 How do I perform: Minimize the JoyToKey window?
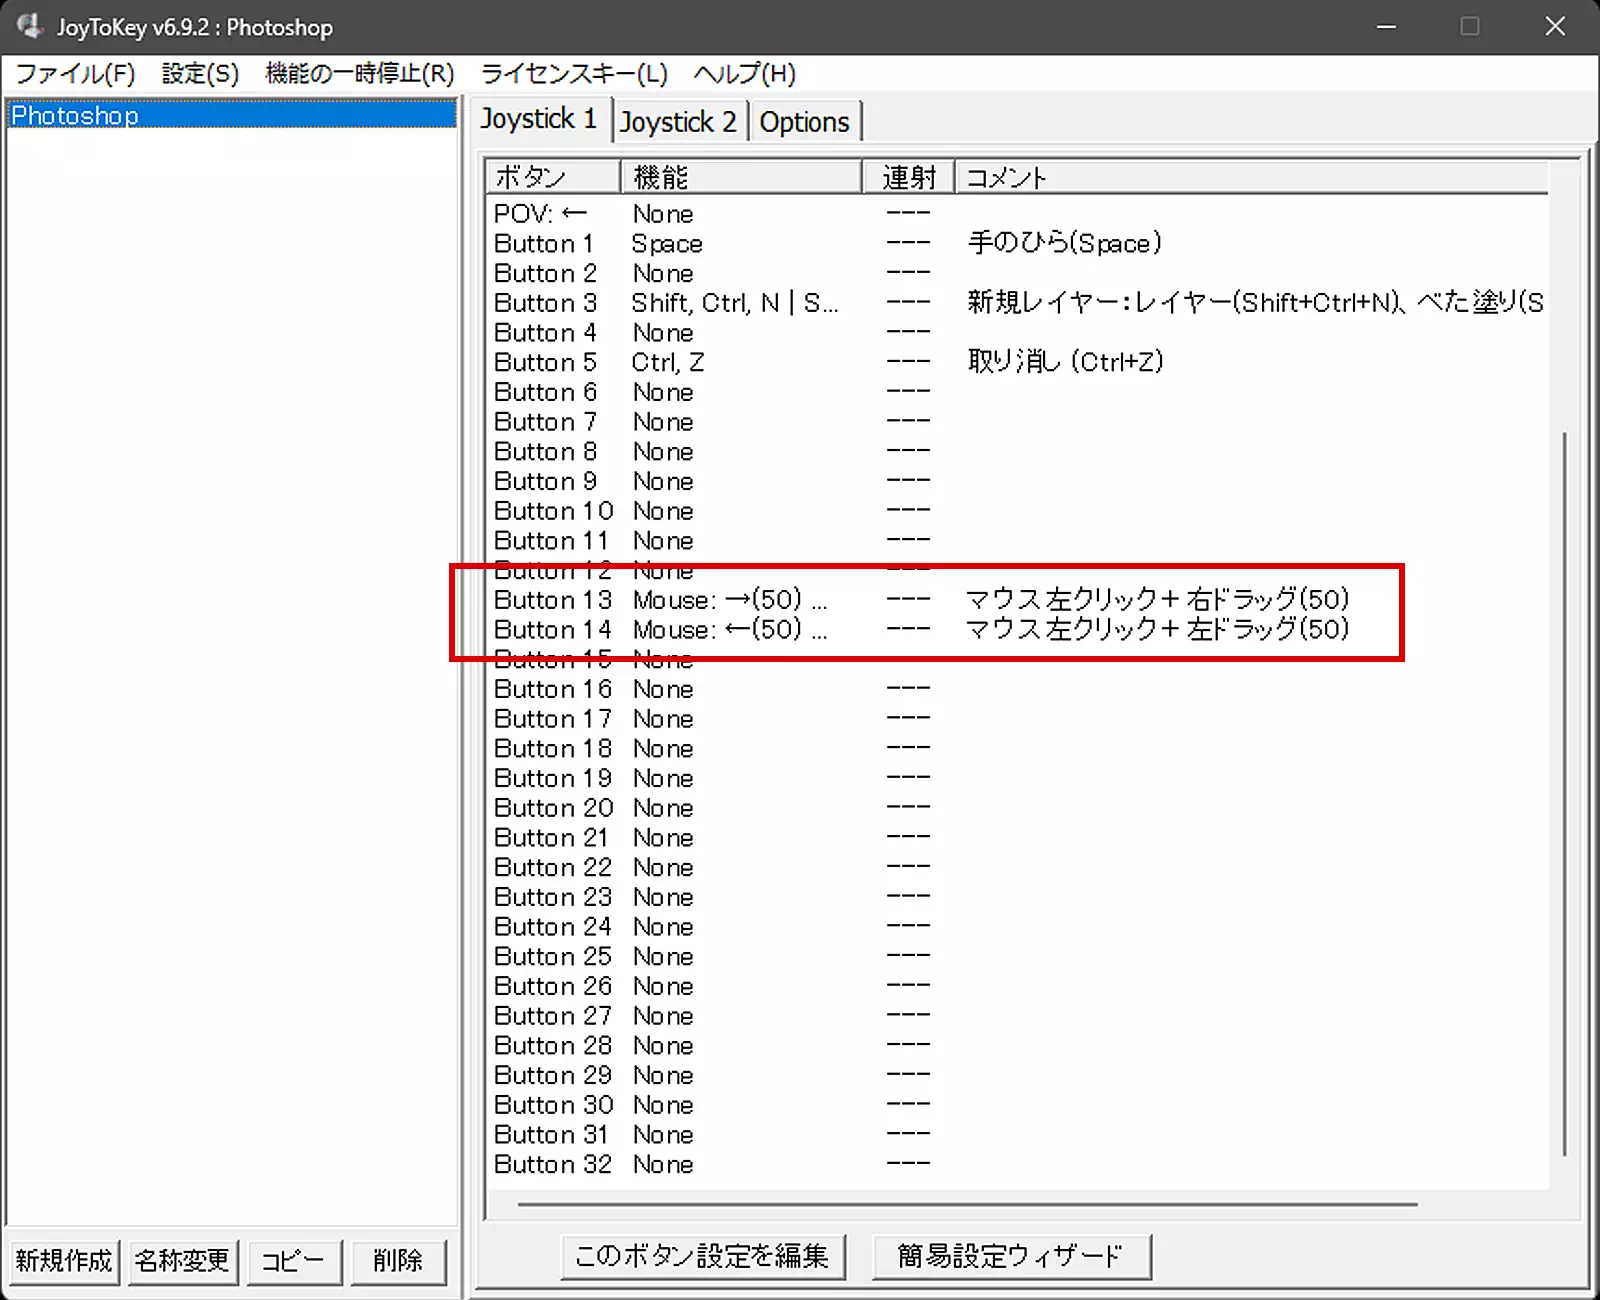tap(1386, 27)
